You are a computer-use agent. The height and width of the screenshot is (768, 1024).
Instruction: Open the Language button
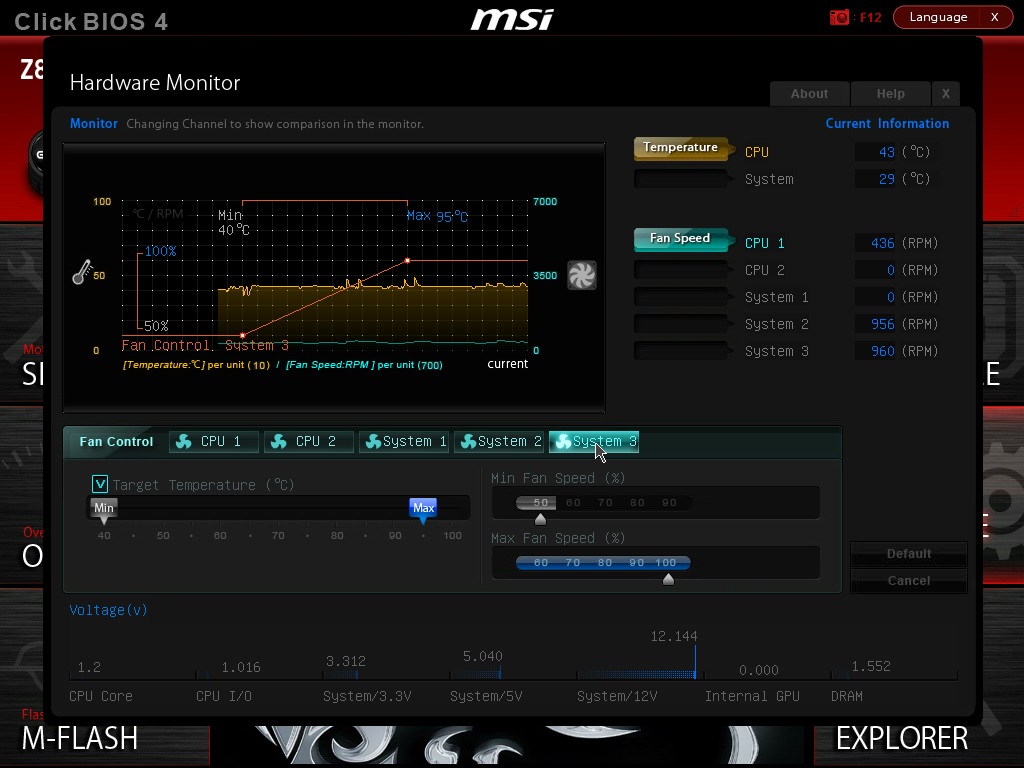(x=938, y=17)
